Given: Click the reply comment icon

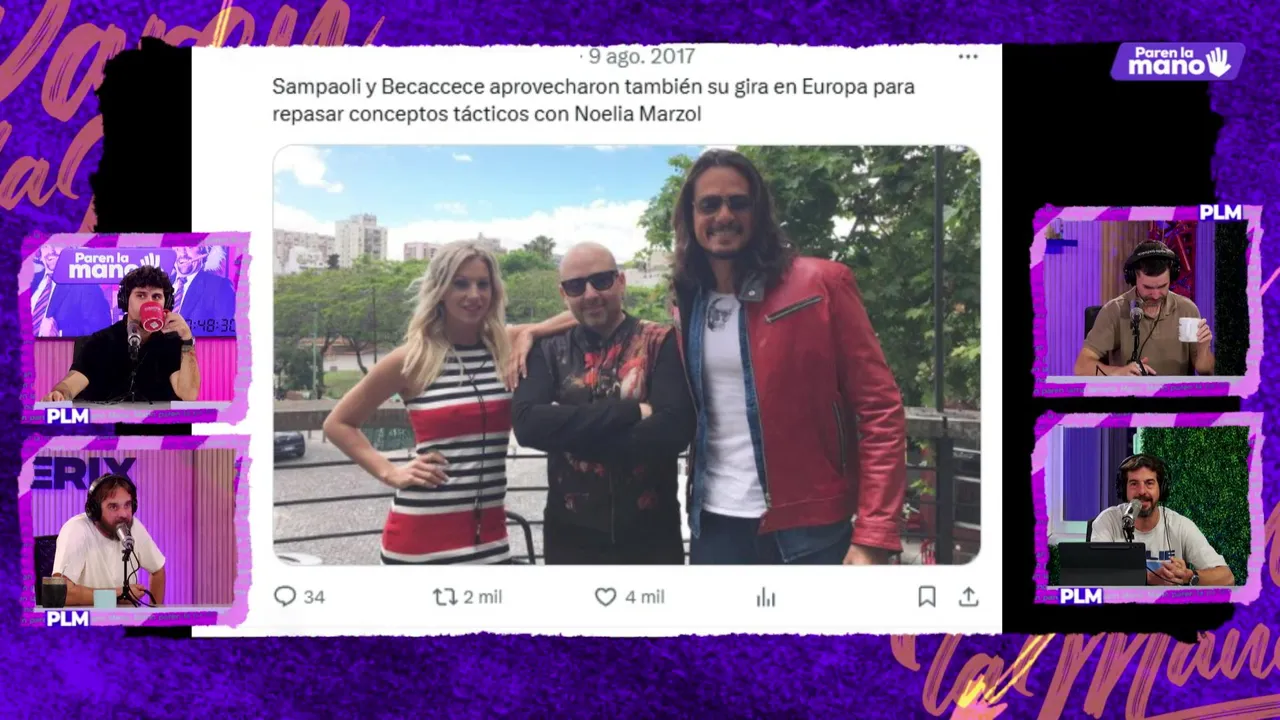Looking at the screenshot, I should (x=285, y=597).
